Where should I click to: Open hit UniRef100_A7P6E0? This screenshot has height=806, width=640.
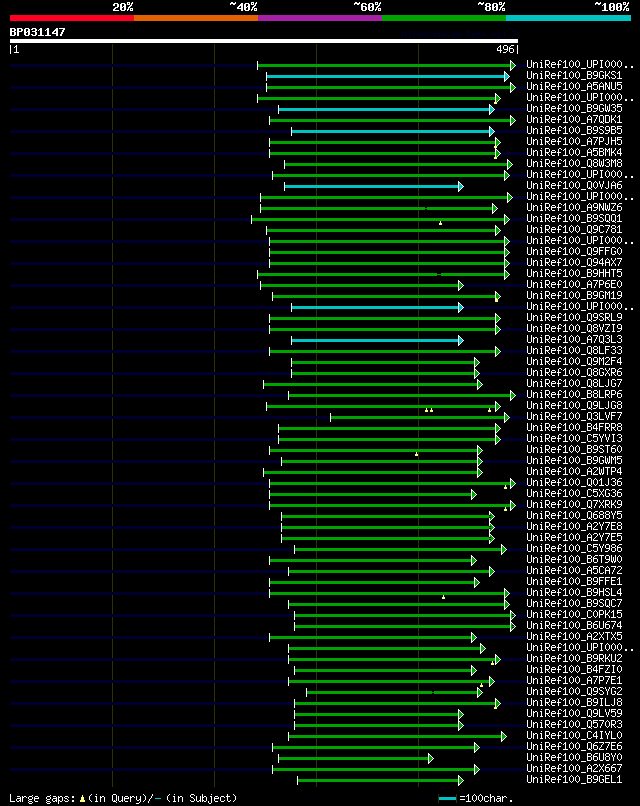pos(574,284)
